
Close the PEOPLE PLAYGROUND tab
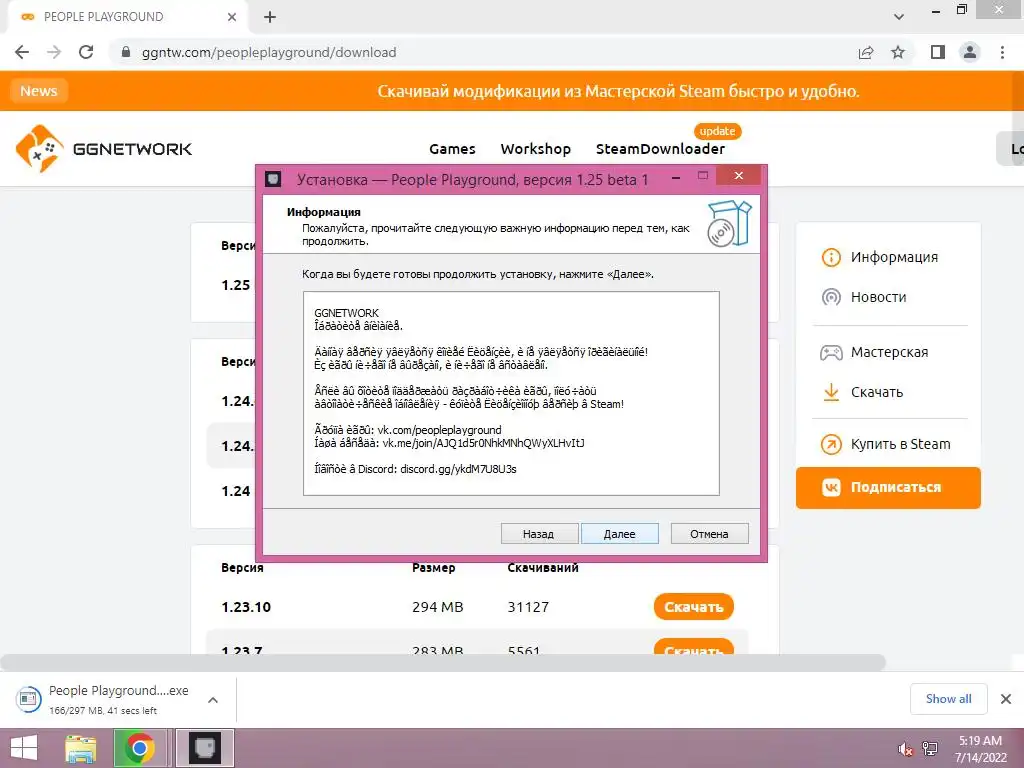point(232,17)
